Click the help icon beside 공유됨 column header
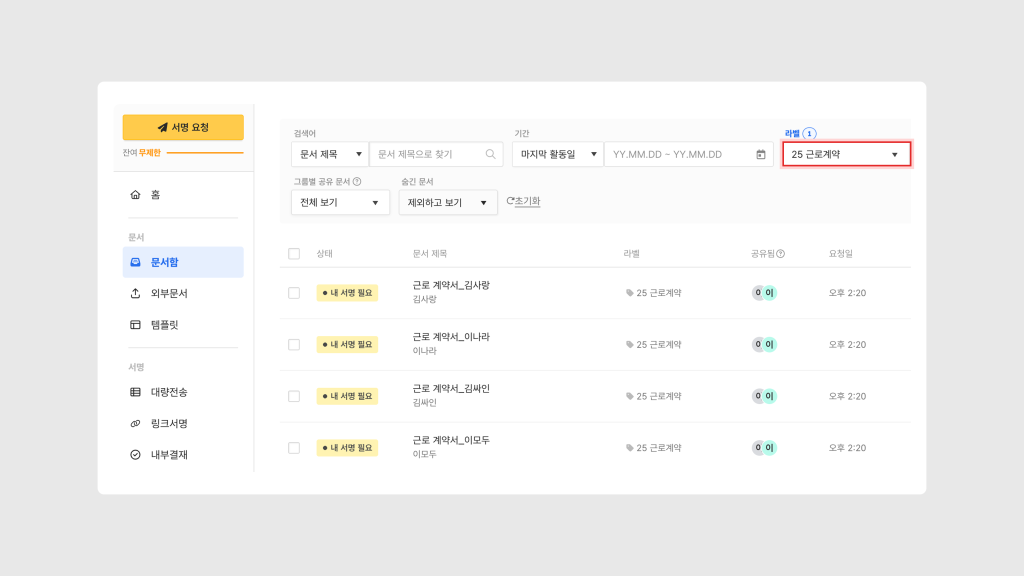The image size is (1024, 576). pyautogui.click(x=780, y=254)
